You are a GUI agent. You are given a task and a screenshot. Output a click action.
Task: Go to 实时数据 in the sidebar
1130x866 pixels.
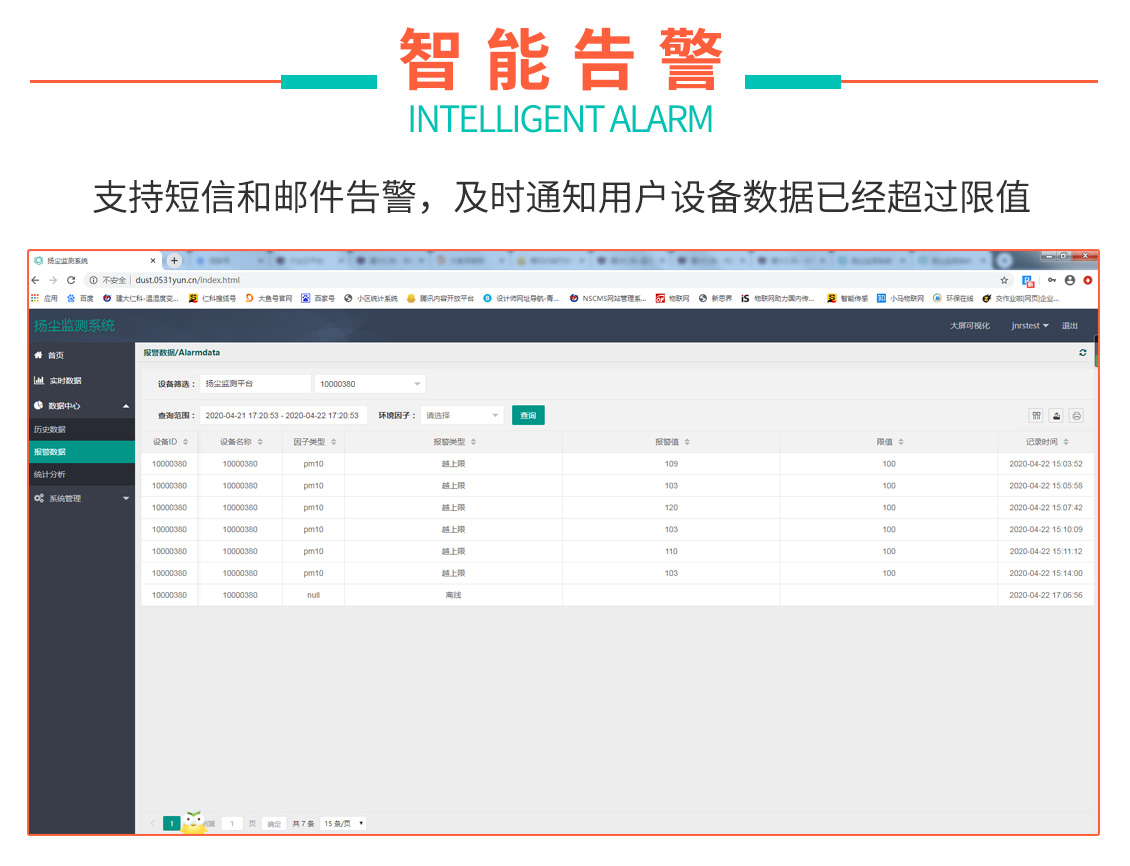[65, 381]
